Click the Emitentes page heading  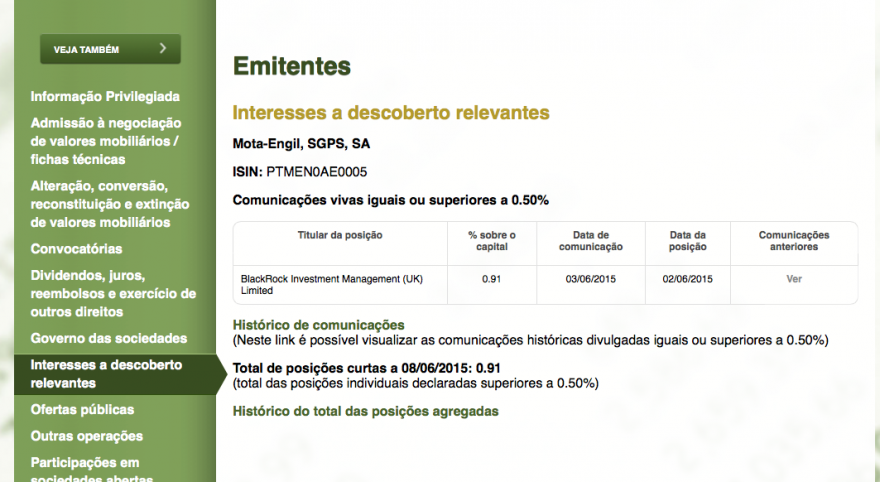[292, 66]
